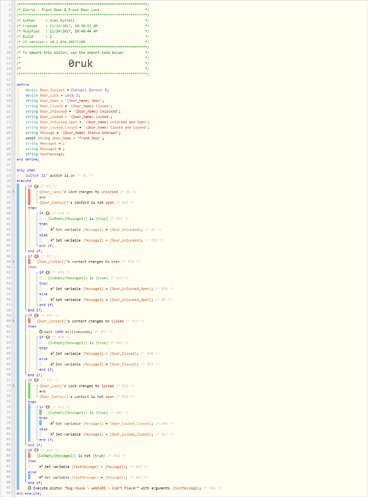Click the x² icon before Set variable textMessage = Message2
370x500 pixels.
41,467
